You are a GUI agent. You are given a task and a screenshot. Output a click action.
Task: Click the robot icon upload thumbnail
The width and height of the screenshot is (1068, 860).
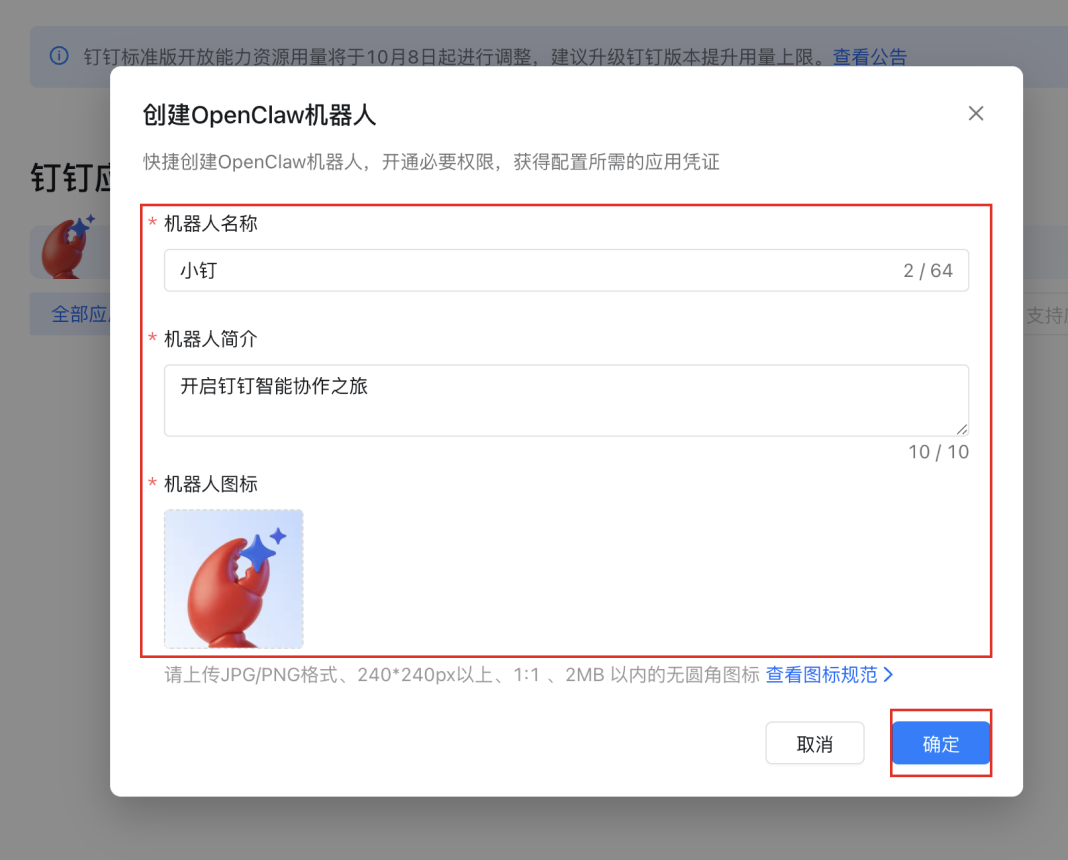(234, 579)
